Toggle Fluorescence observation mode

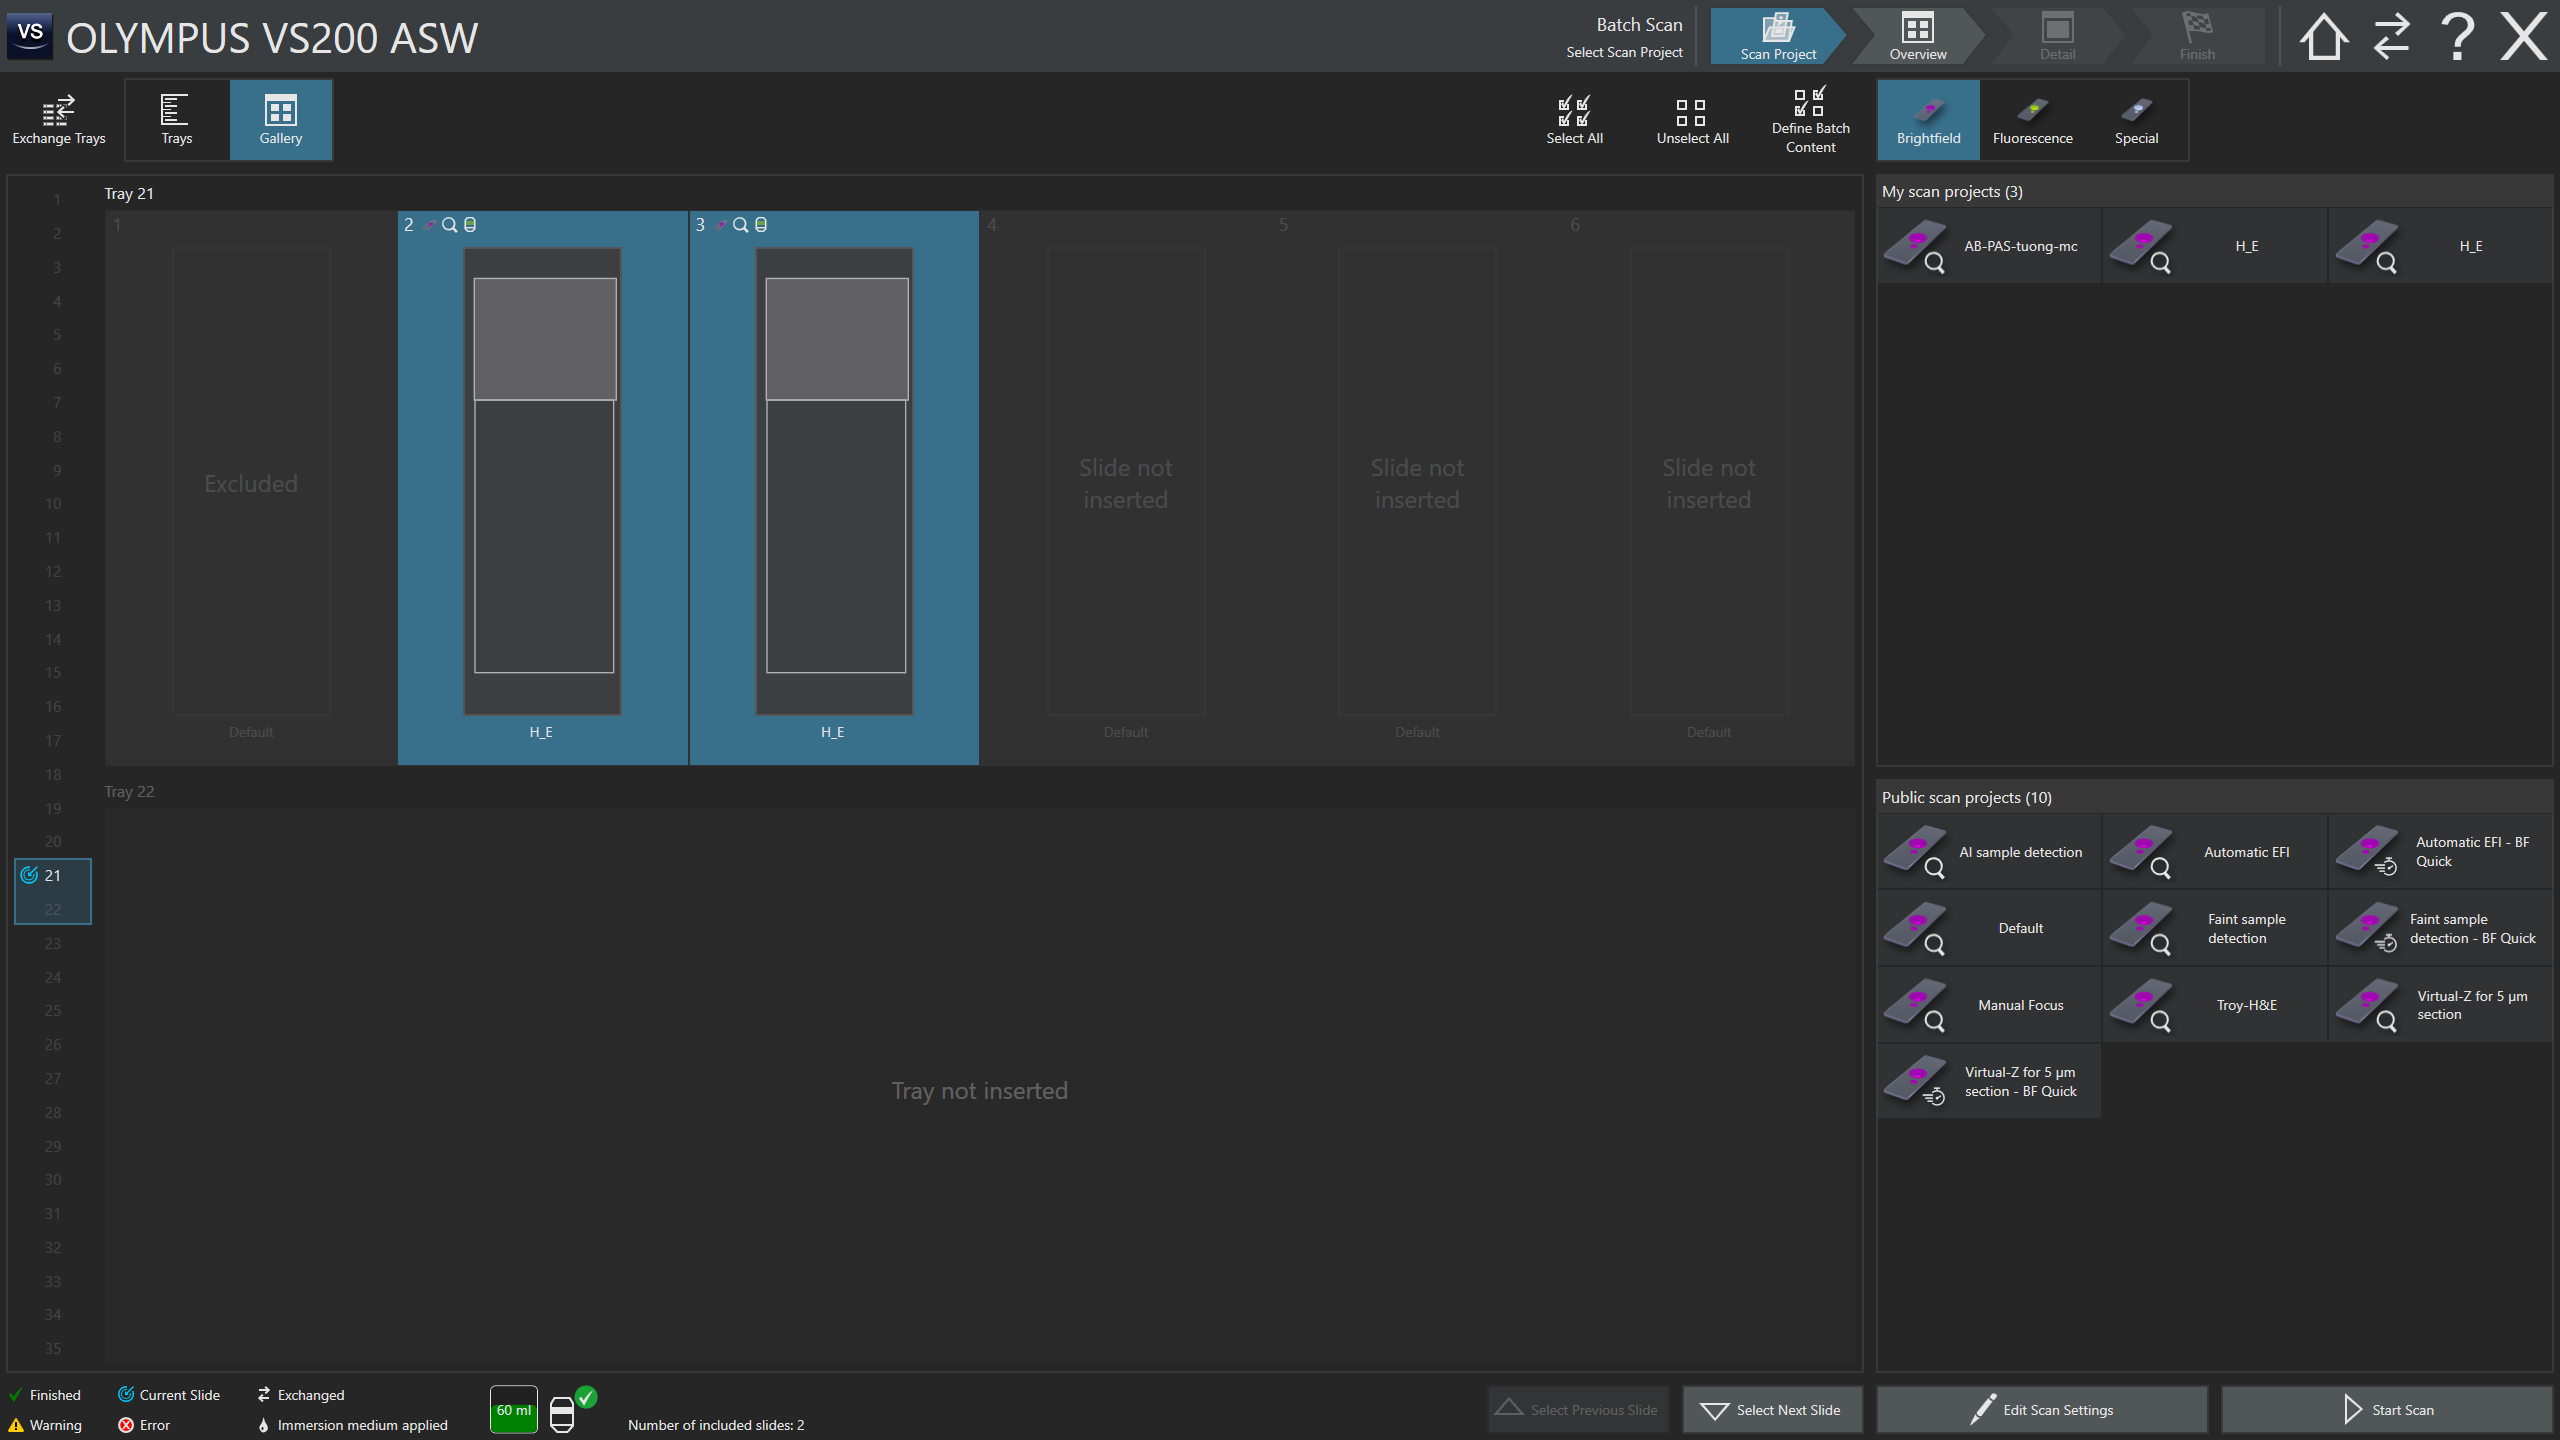(x=2032, y=119)
